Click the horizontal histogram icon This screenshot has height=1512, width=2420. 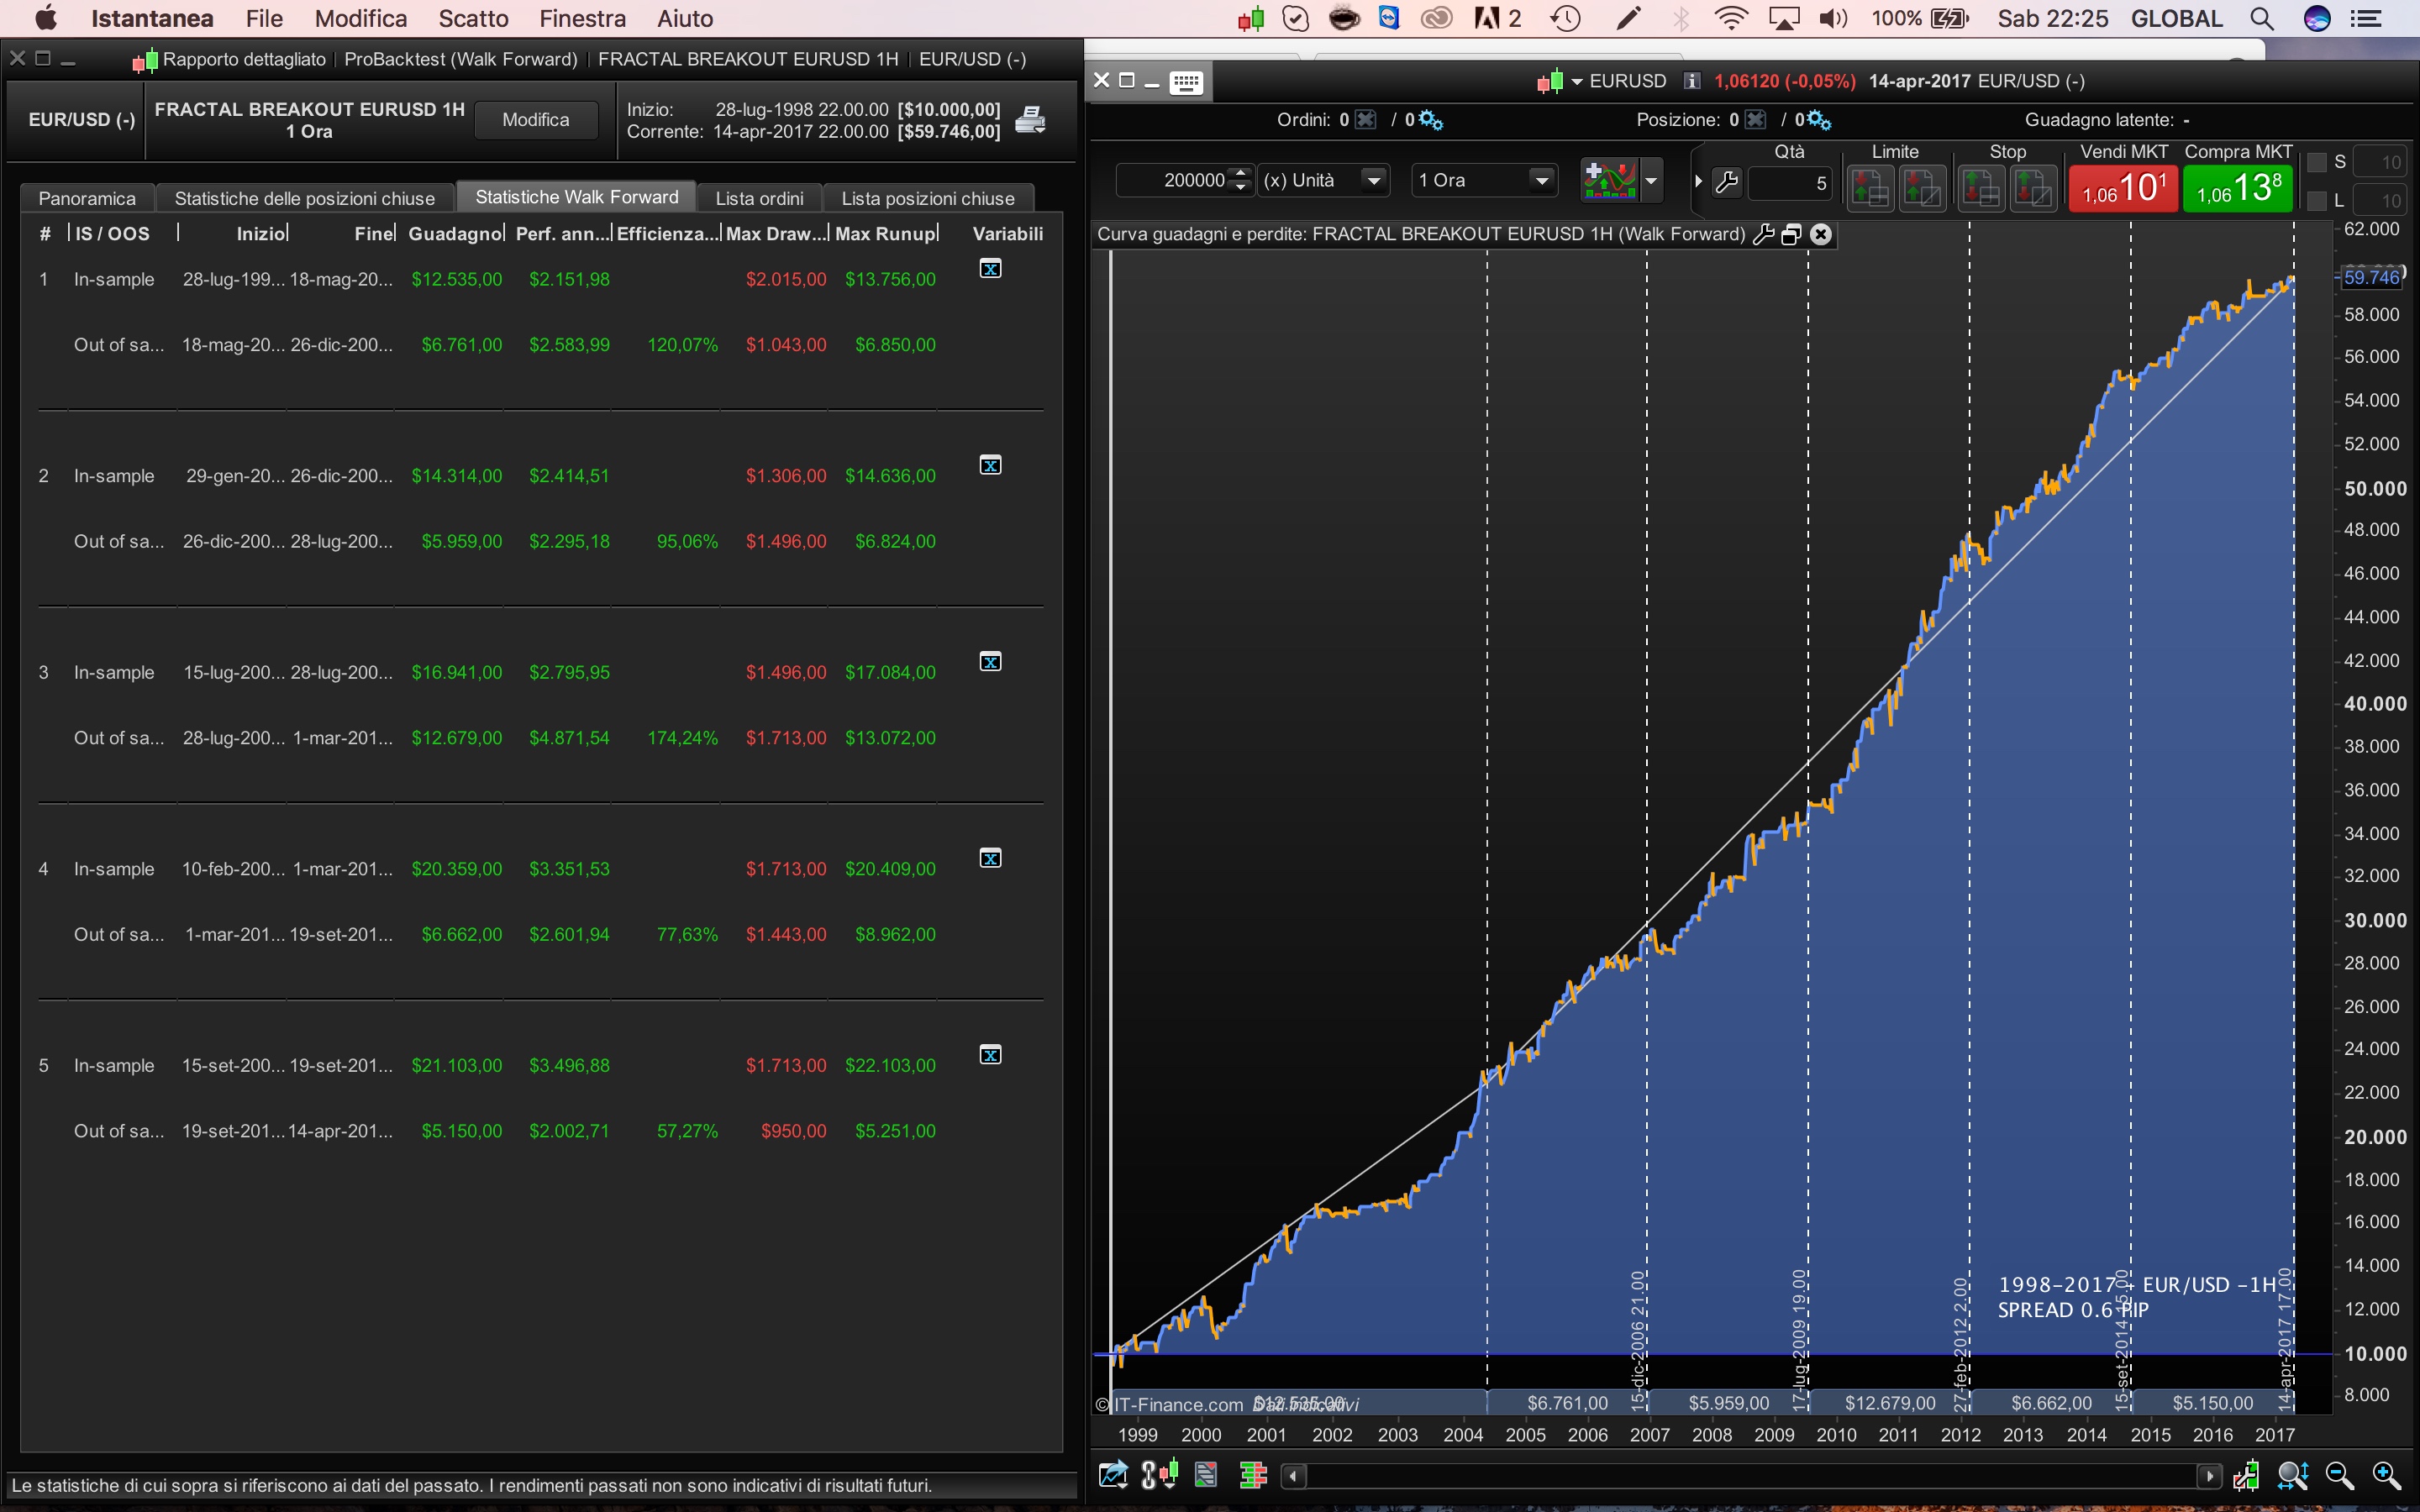pos(1253,1475)
